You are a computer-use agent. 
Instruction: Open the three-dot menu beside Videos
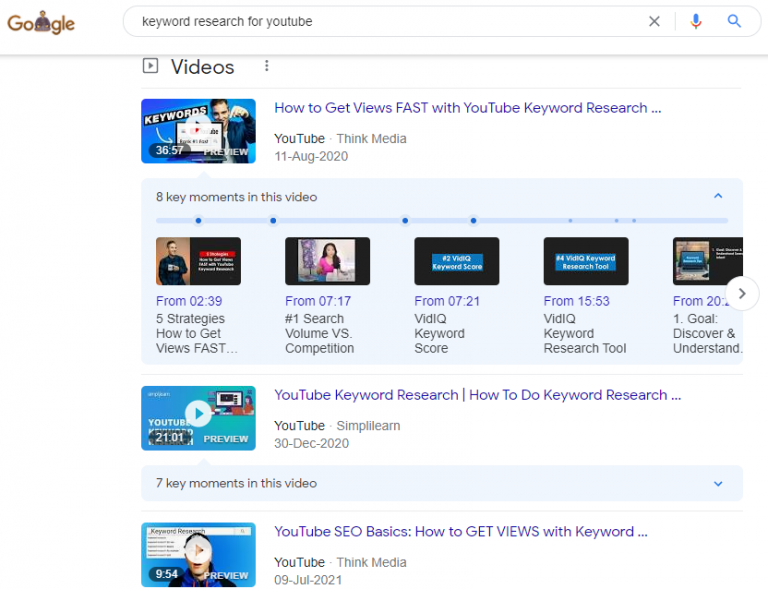266,66
